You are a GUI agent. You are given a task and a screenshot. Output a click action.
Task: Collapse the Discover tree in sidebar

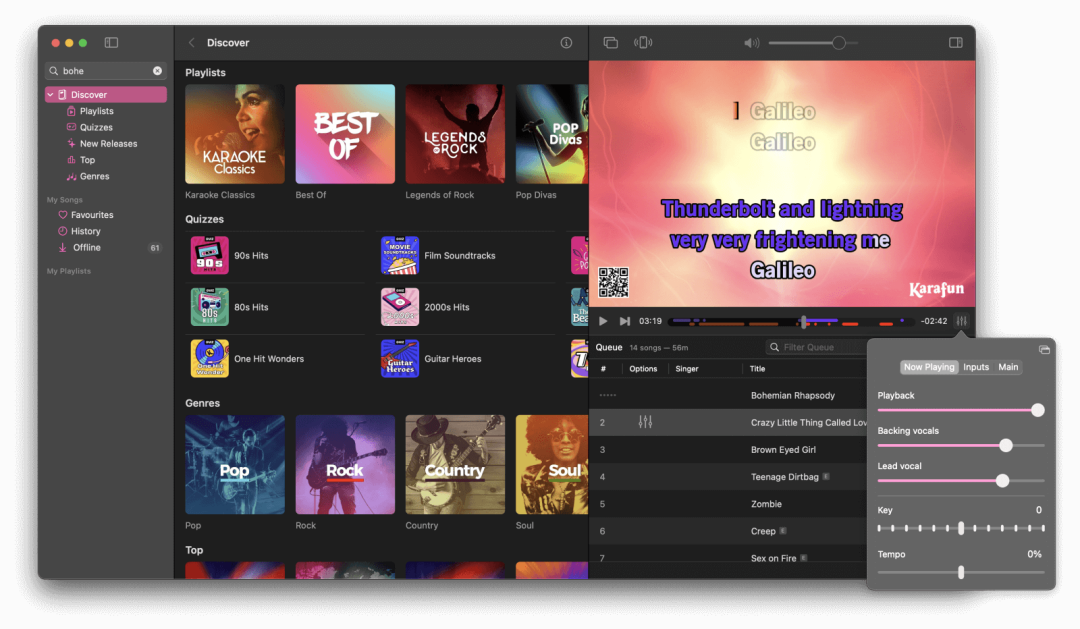[51, 95]
